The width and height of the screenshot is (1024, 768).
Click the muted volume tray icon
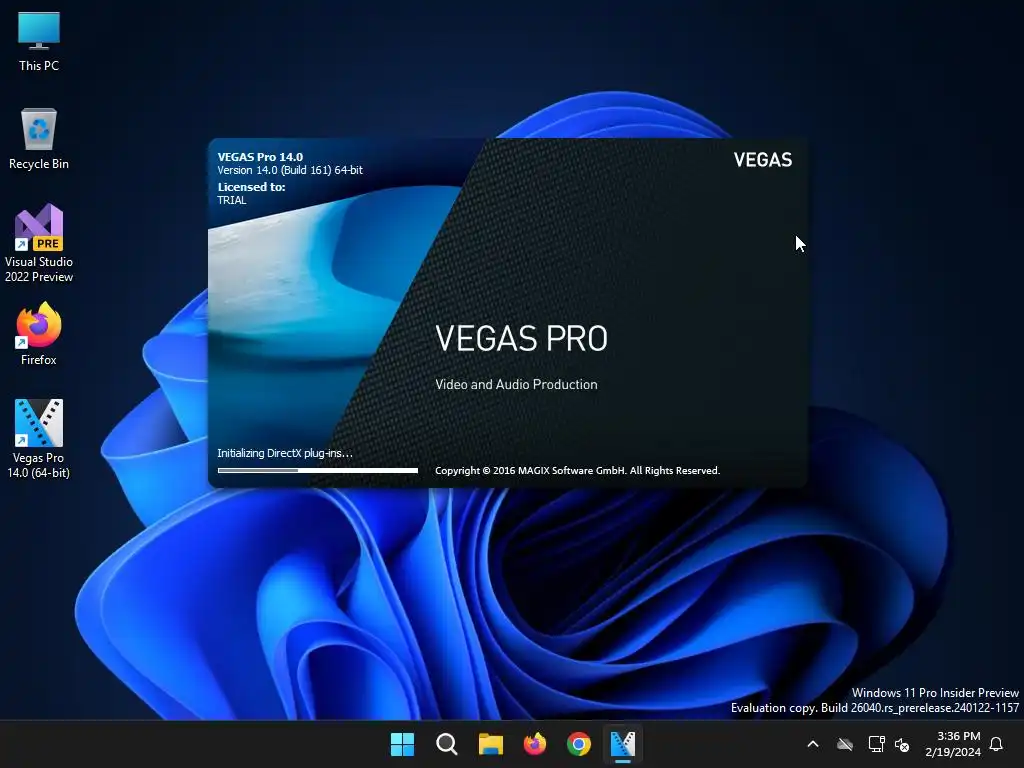(902, 744)
